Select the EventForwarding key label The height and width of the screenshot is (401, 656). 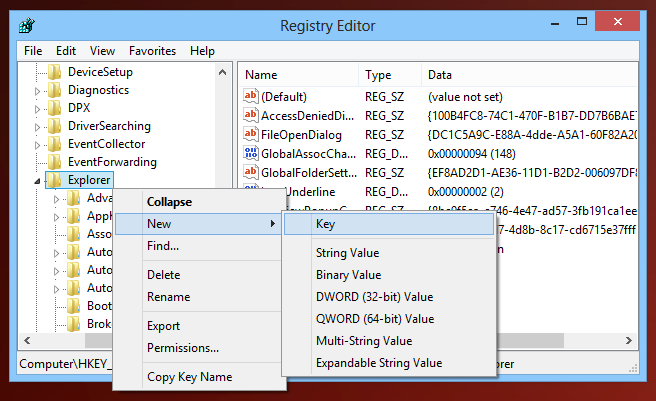coord(112,162)
